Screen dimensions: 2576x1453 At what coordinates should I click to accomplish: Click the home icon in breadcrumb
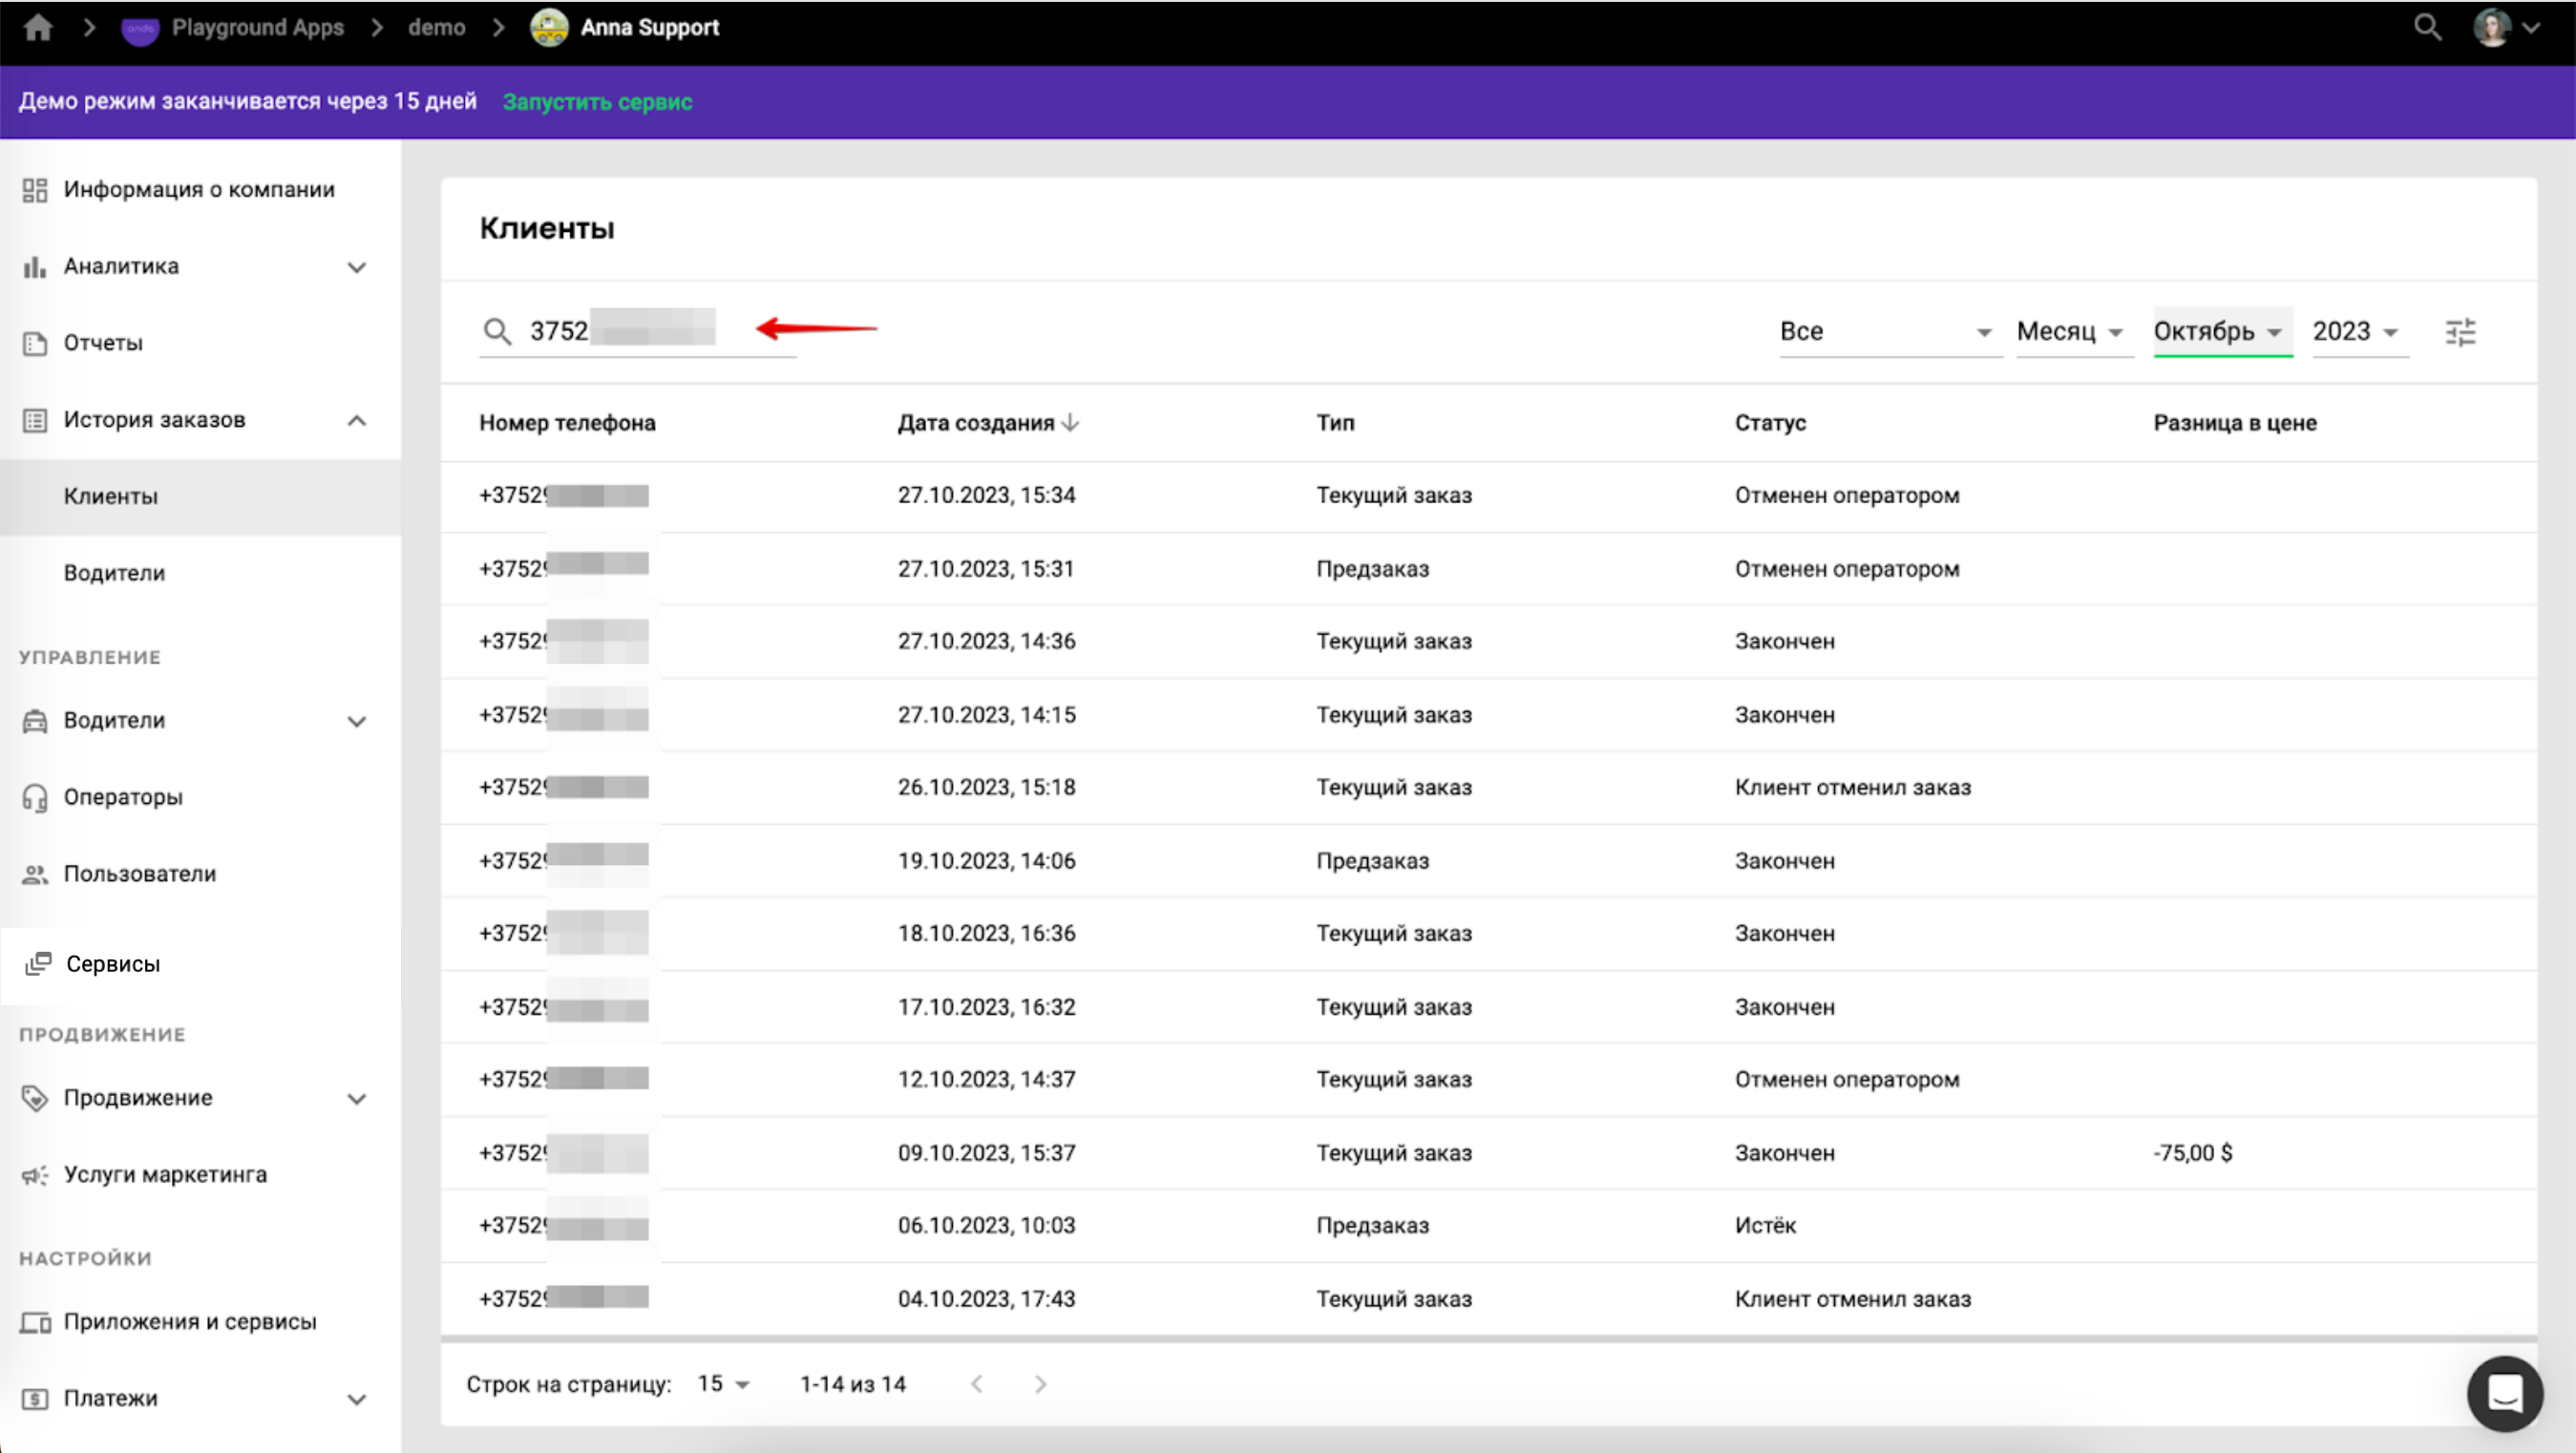click(38, 28)
